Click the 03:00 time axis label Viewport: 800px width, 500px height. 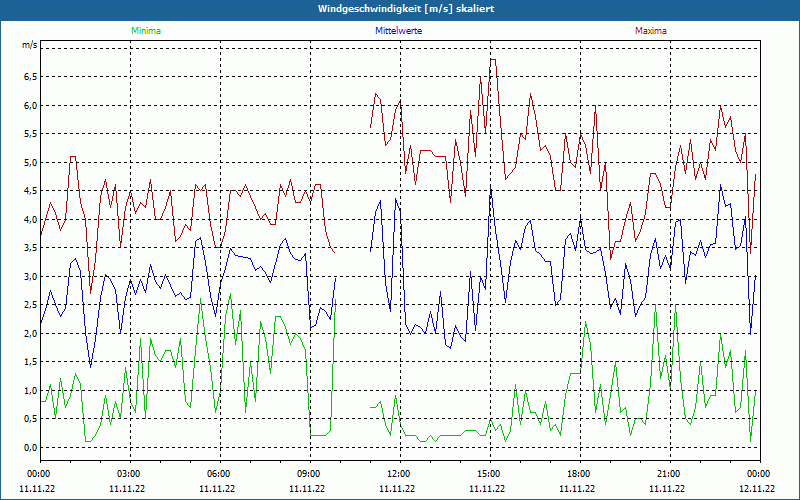click(130, 474)
